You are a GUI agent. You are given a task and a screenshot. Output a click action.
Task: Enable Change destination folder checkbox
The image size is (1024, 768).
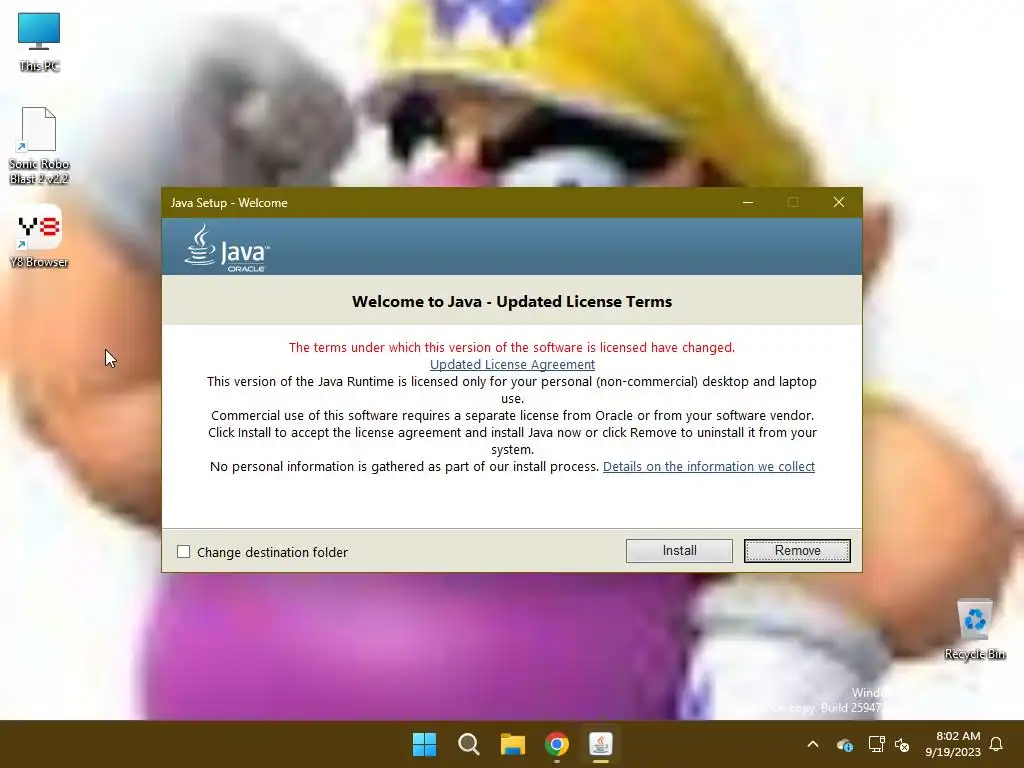click(184, 552)
